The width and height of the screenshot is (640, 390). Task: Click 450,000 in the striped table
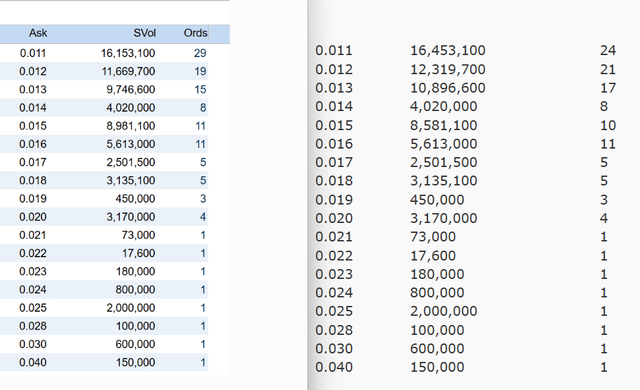click(135, 199)
